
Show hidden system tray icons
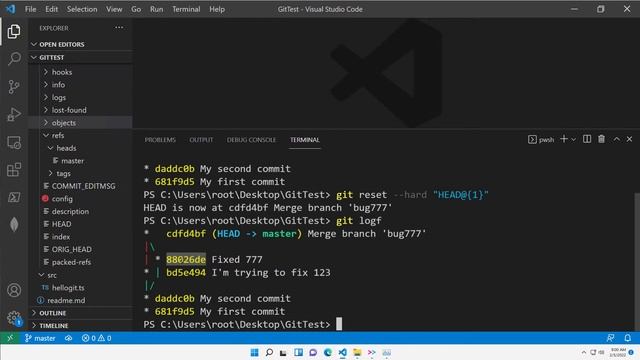(584, 352)
